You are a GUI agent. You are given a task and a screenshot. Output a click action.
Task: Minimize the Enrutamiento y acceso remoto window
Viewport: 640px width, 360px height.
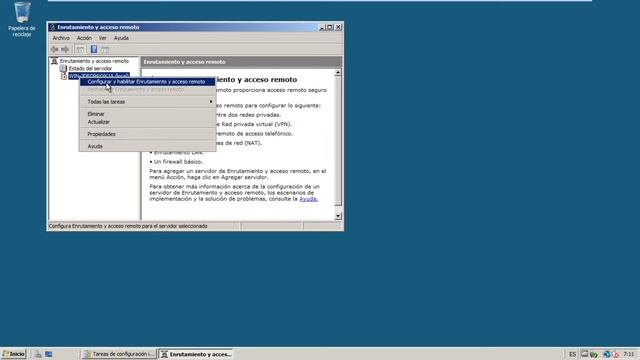322,27
